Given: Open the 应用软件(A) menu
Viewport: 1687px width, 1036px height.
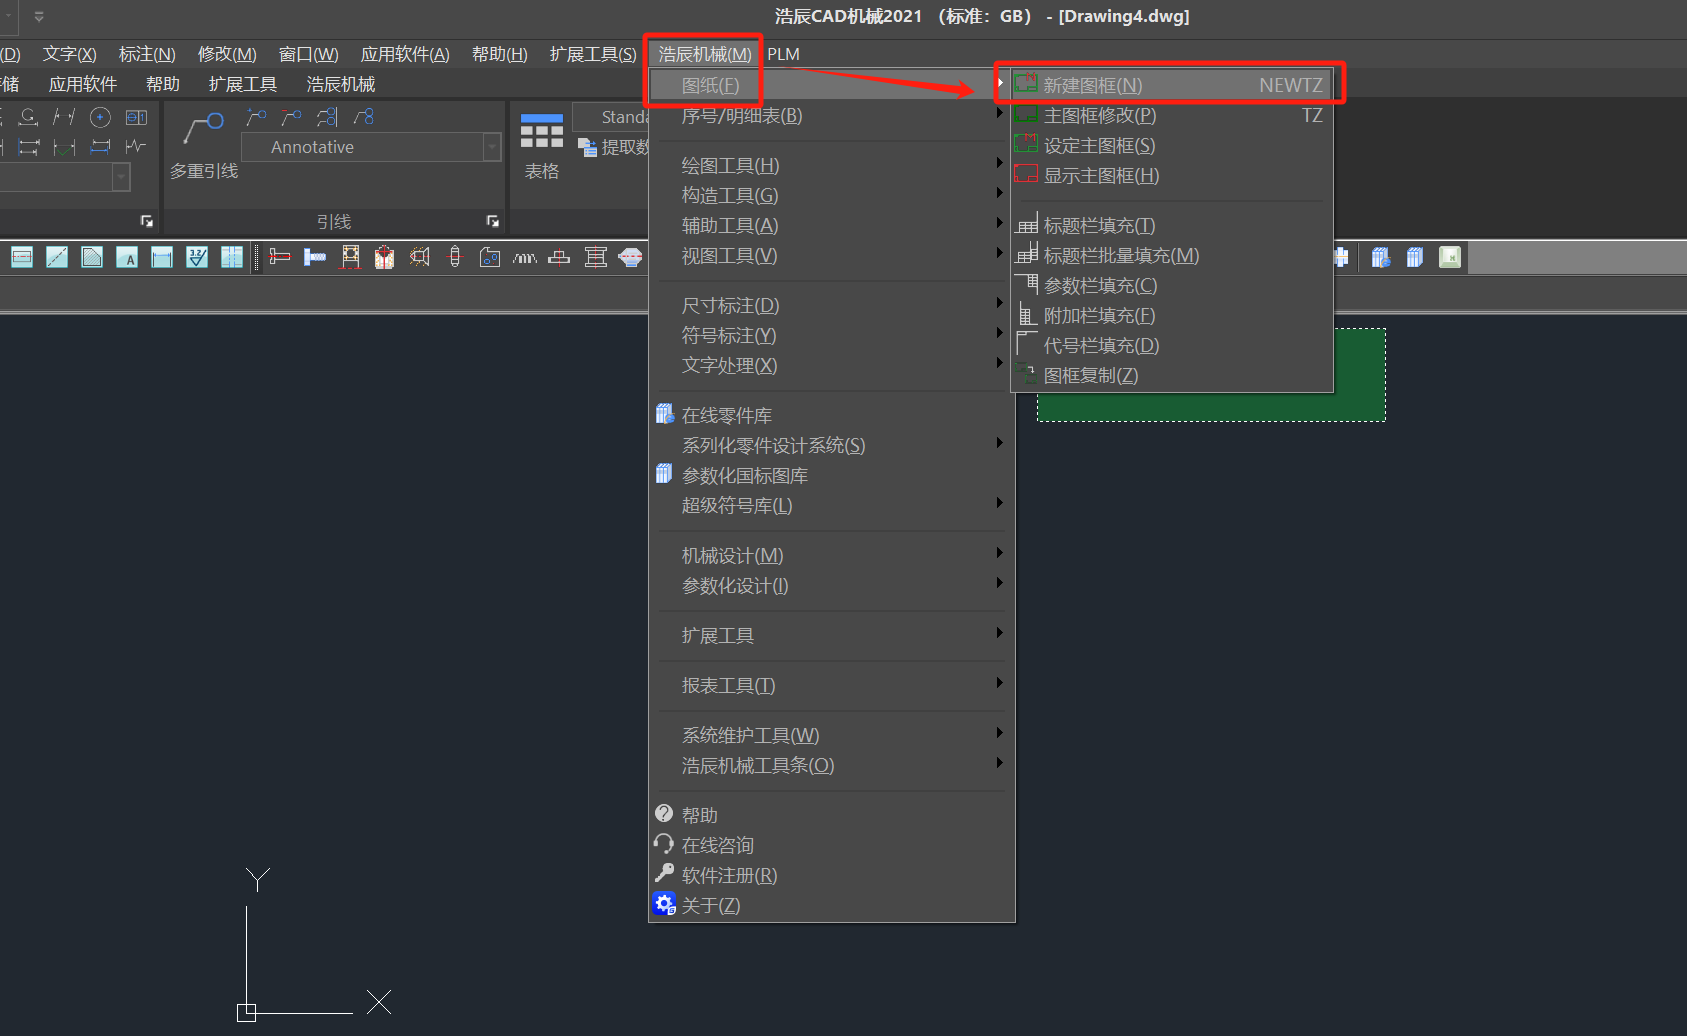Looking at the screenshot, I should 405,54.
